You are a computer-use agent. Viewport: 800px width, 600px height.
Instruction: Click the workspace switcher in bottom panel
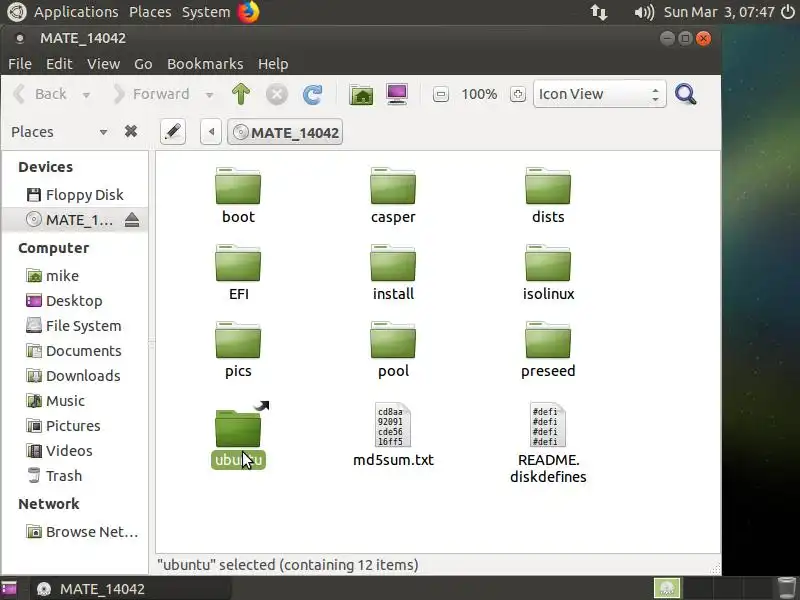[712, 588]
